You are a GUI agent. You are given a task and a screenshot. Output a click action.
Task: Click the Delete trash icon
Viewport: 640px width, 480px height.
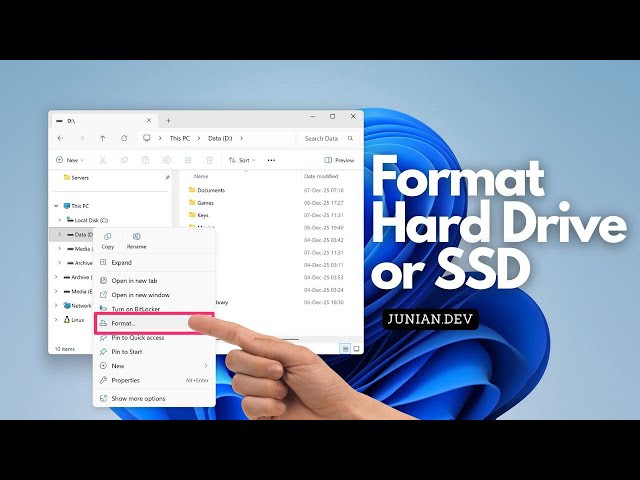pyautogui.click(x=209, y=160)
